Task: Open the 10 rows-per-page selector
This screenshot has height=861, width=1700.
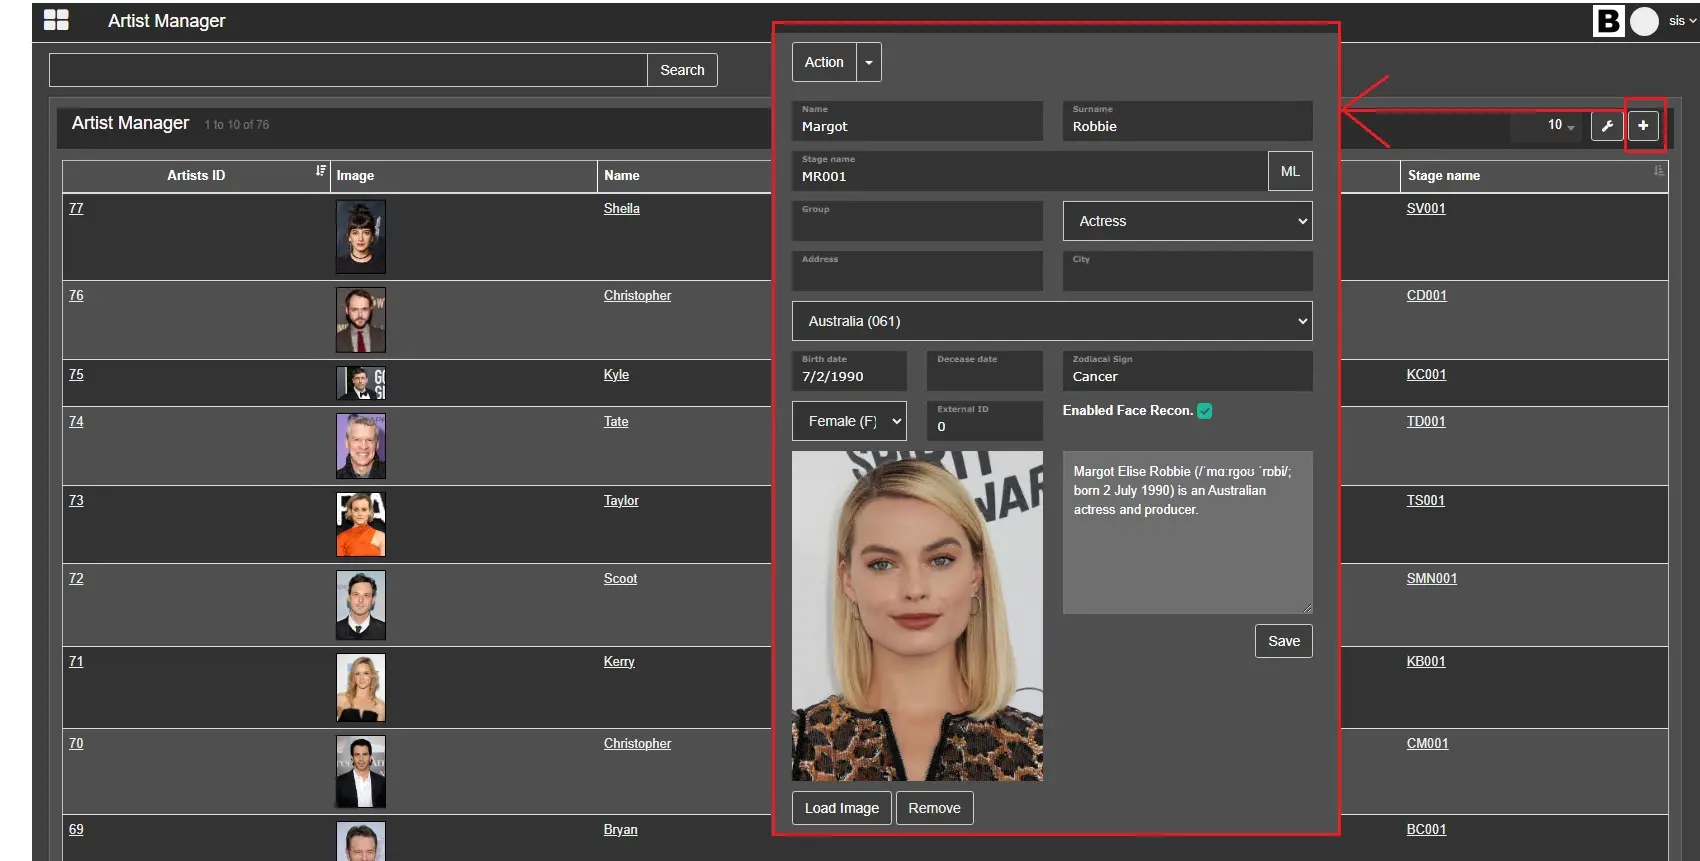Action: [1560, 125]
